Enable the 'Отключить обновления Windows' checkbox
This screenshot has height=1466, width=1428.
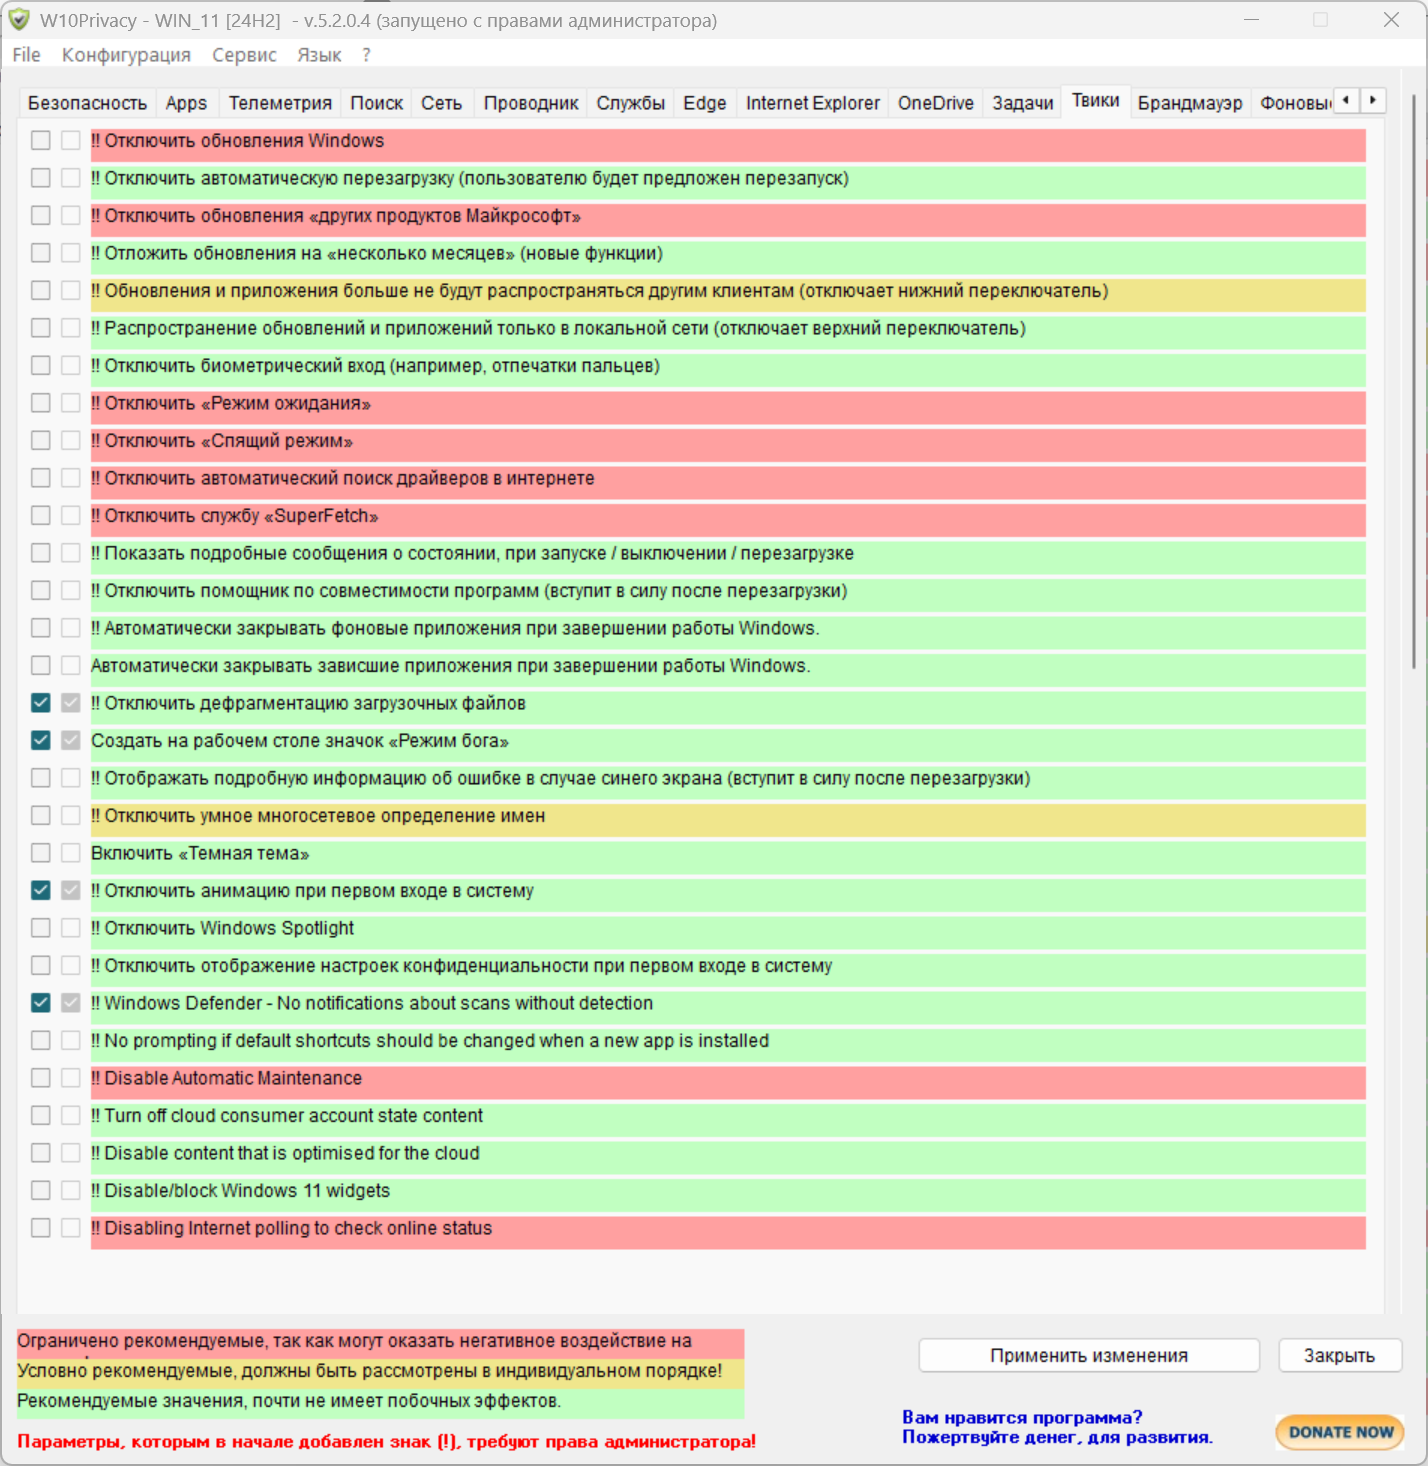coord(41,141)
